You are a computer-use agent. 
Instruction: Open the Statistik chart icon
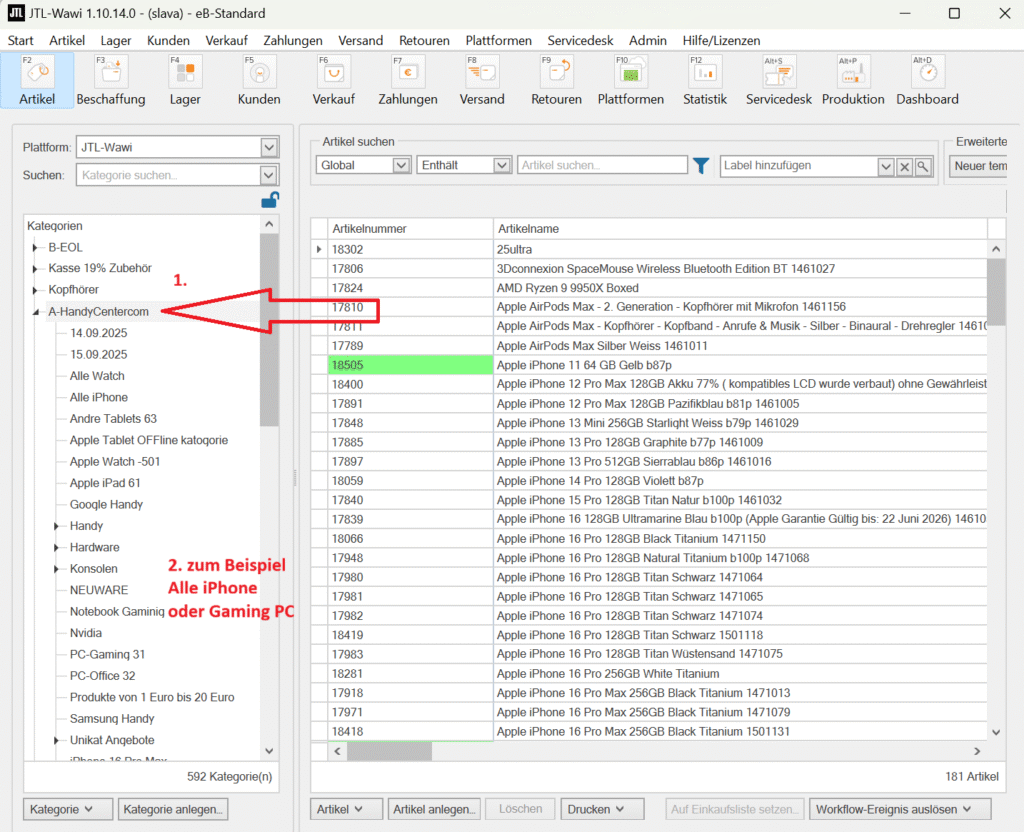click(x=704, y=74)
